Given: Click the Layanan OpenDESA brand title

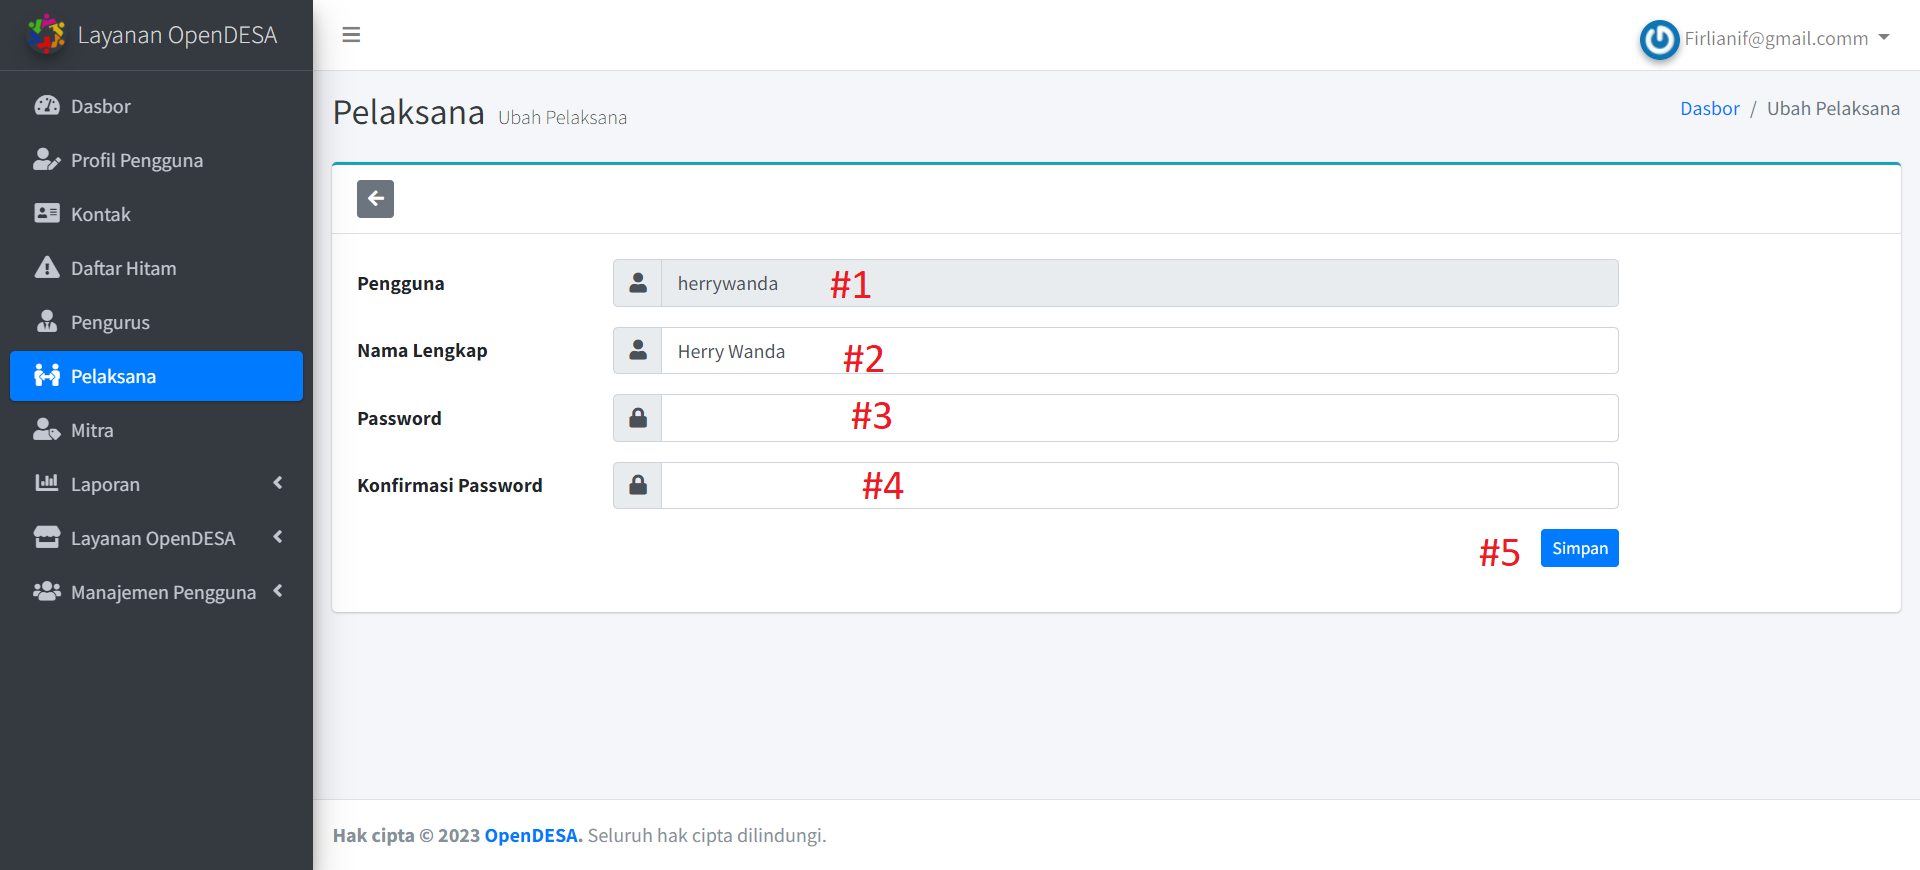Looking at the screenshot, I should [177, 35].
